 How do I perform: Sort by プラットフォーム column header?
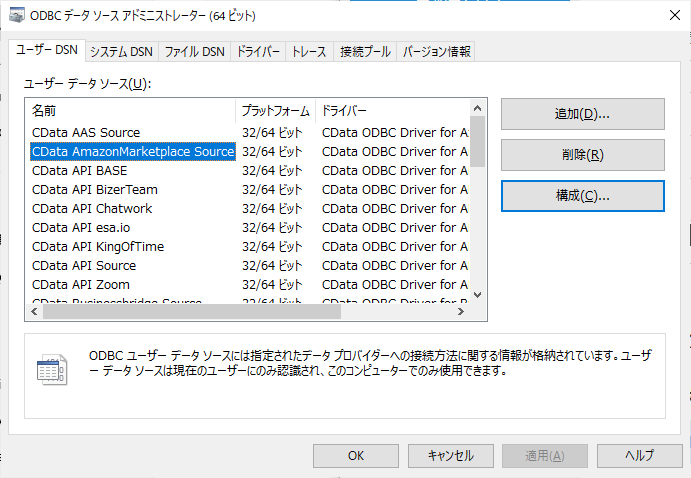pos(276,111)
